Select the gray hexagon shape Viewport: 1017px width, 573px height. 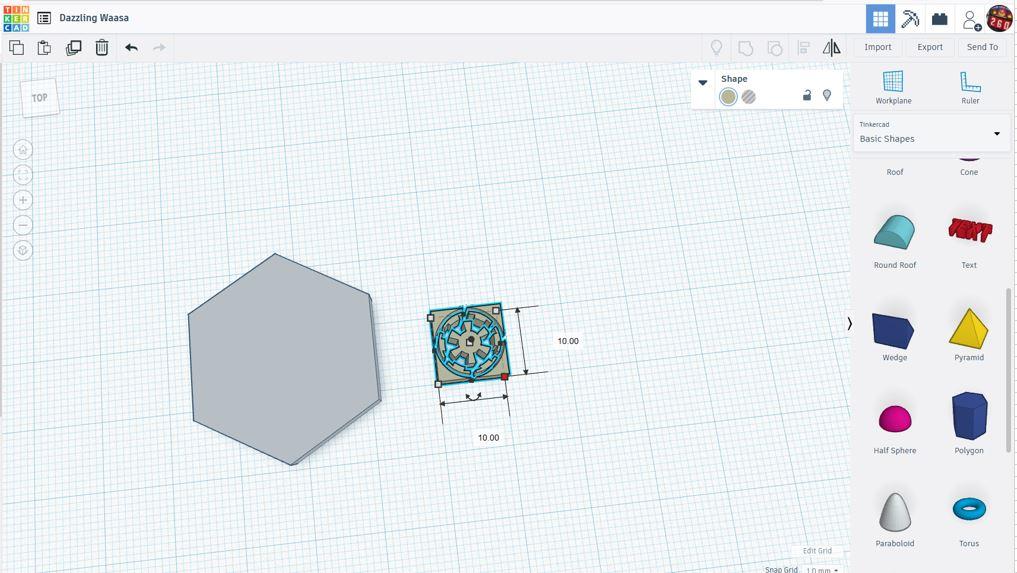tap(283, 358)
